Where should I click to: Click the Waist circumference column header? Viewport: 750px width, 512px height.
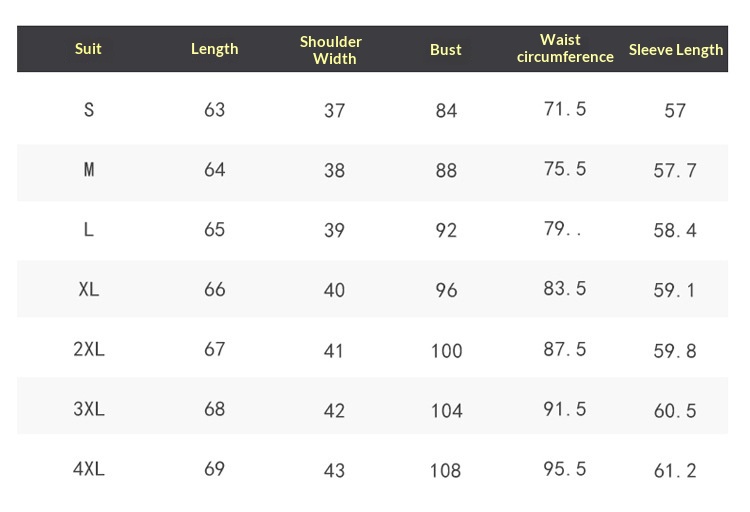(x=564, y=49)
